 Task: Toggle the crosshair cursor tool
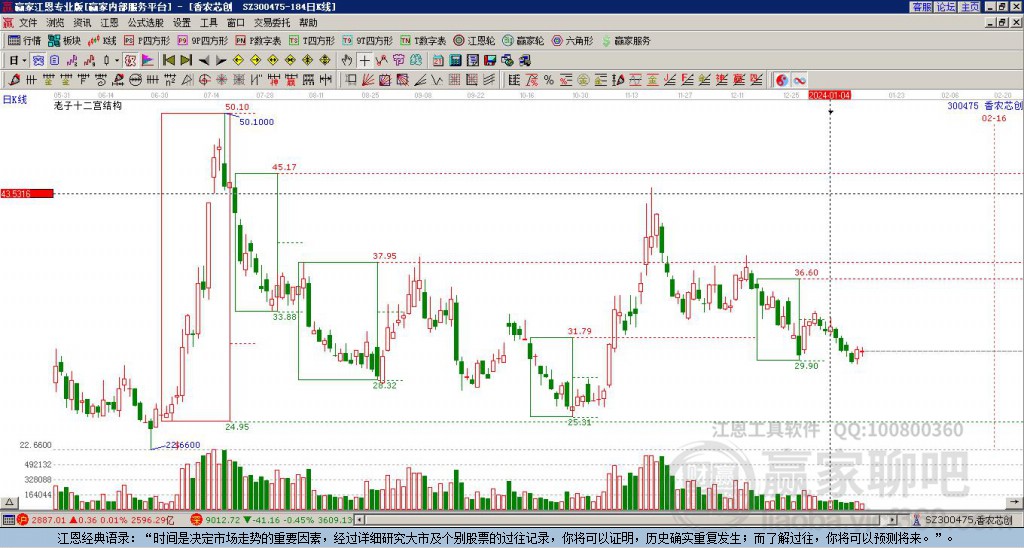364,61
